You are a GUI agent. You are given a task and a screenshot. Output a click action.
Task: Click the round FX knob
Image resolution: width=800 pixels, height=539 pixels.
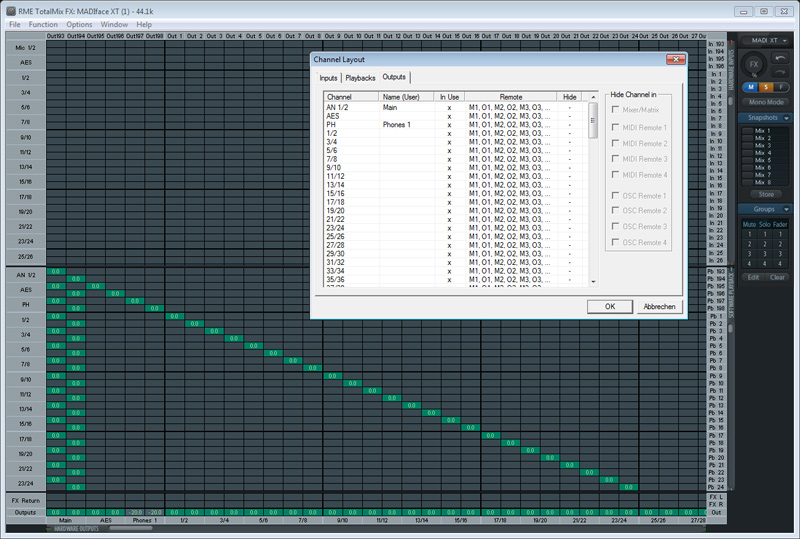pos(754,65)
